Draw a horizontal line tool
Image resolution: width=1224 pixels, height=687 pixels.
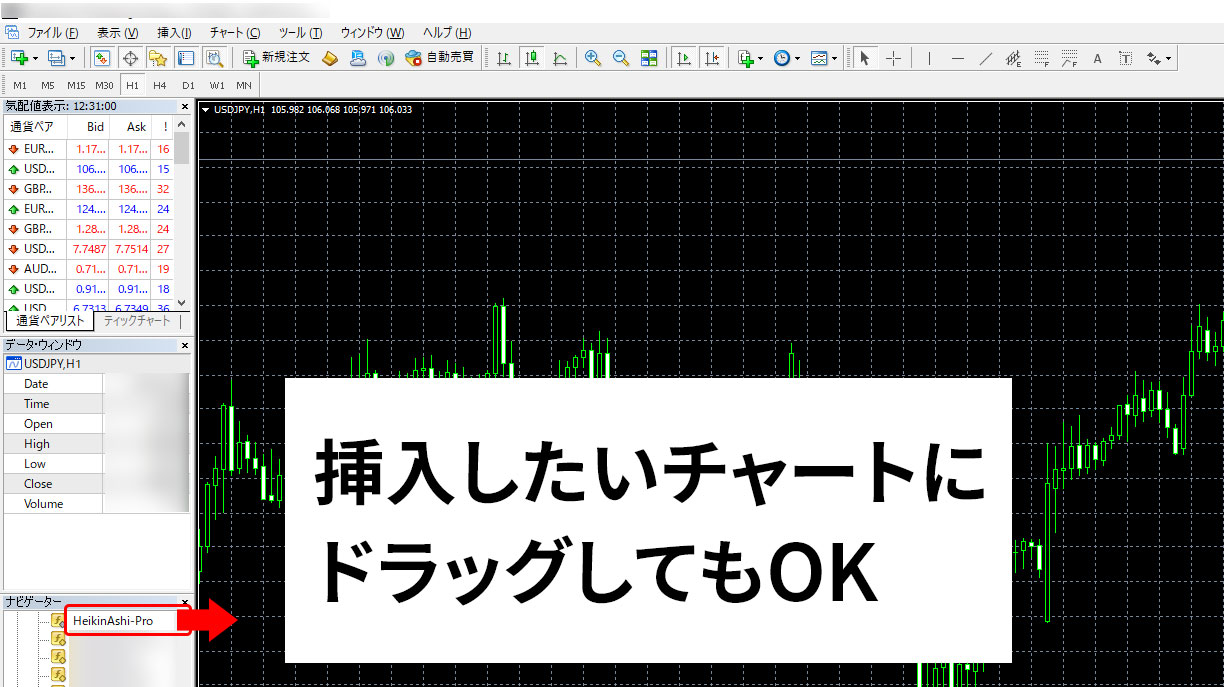(x=957, y=58)
